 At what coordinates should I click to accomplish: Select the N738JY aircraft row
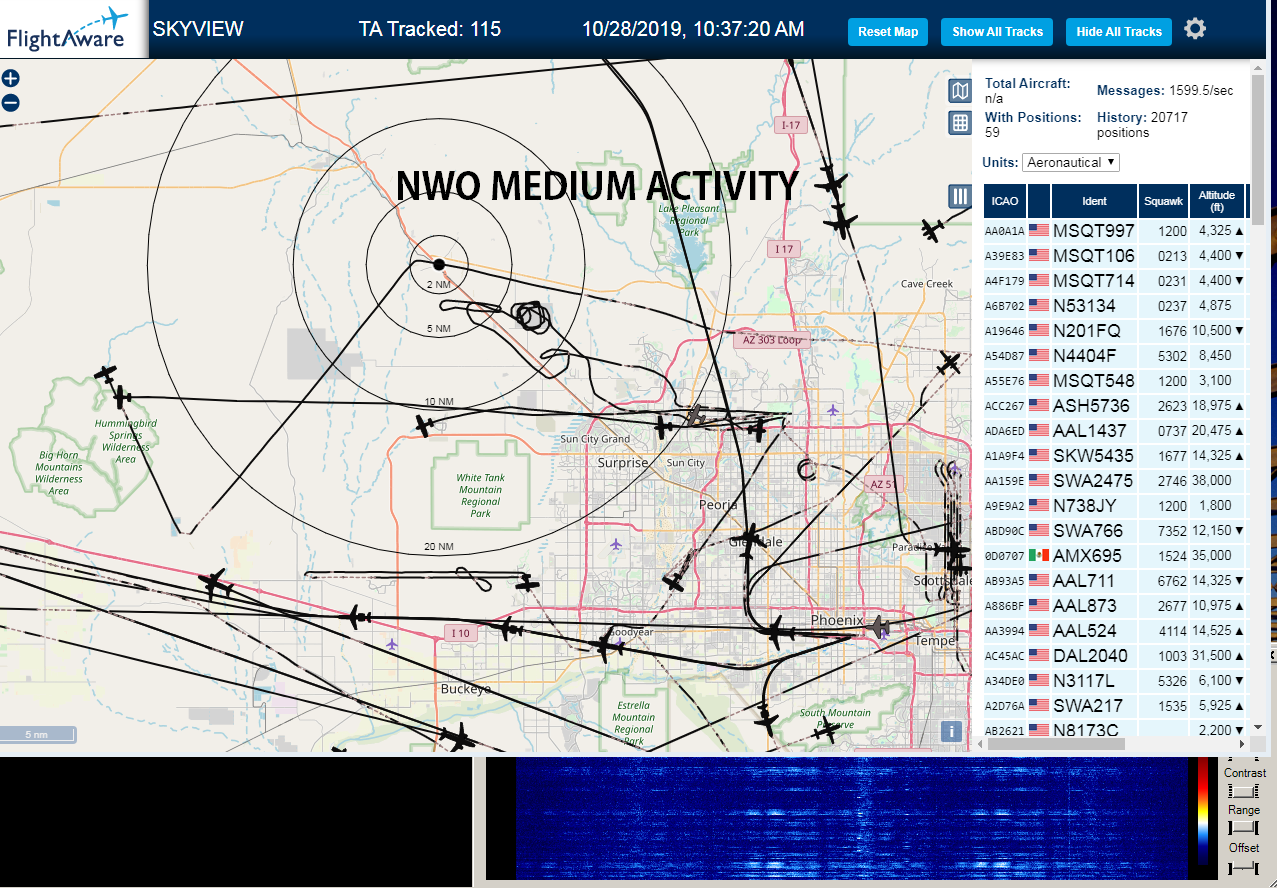pos(1115,505)
